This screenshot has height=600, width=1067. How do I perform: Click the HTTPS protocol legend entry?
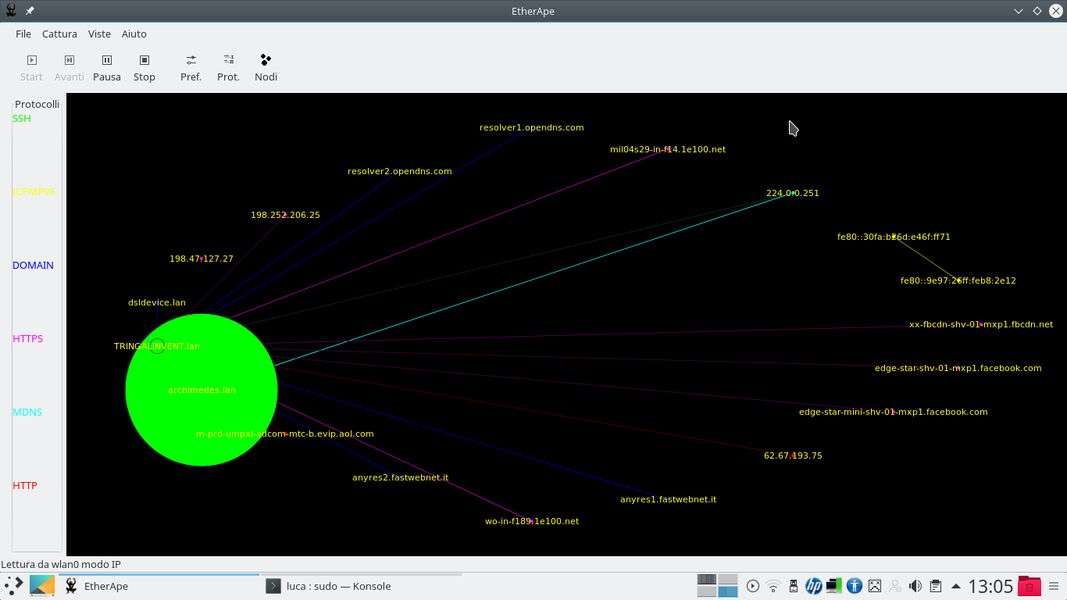28,339
